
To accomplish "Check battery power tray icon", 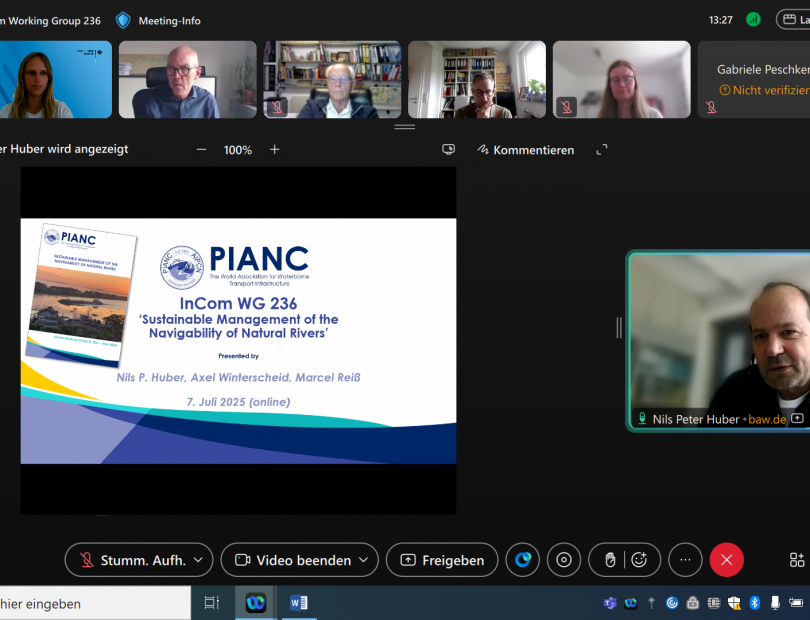I will pyautogui.click(x=796, y=603).
